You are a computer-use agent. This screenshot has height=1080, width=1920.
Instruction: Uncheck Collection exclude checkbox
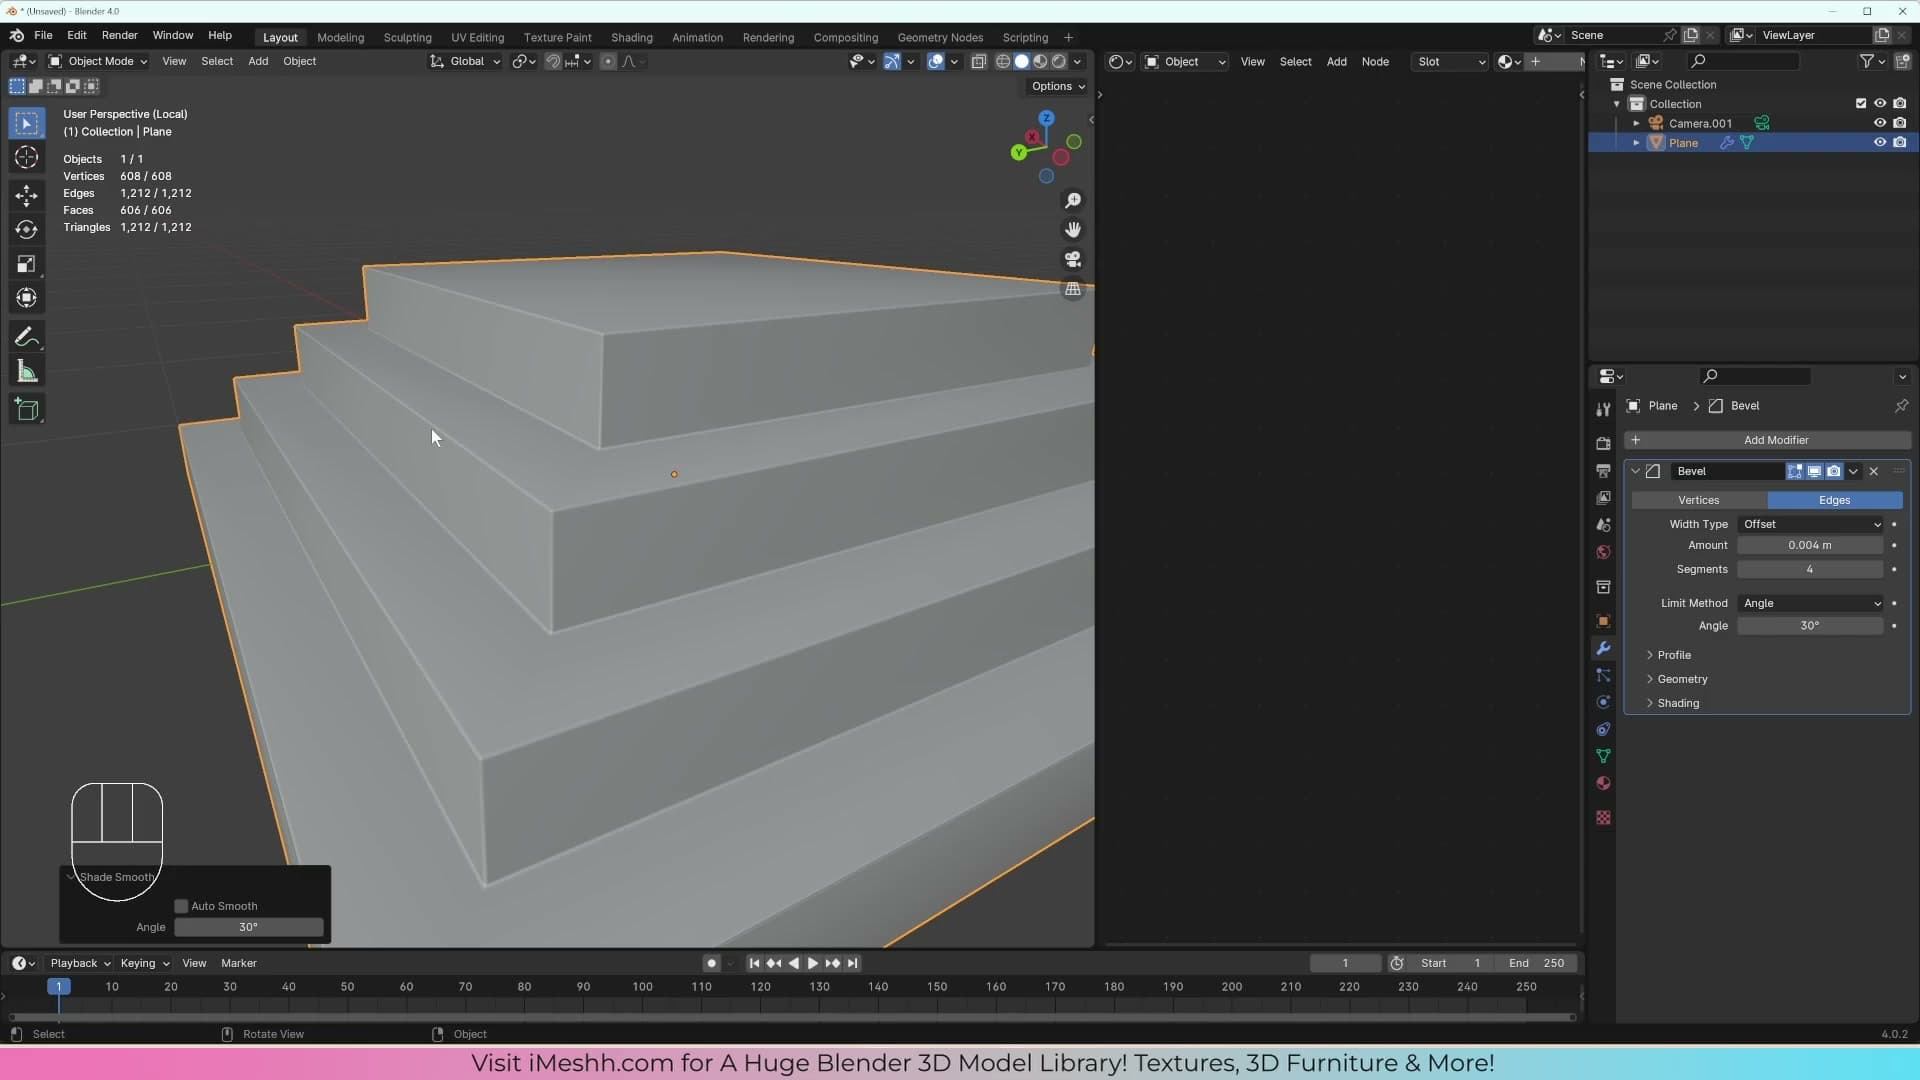pyautogui.click(x=1861, y=104)
